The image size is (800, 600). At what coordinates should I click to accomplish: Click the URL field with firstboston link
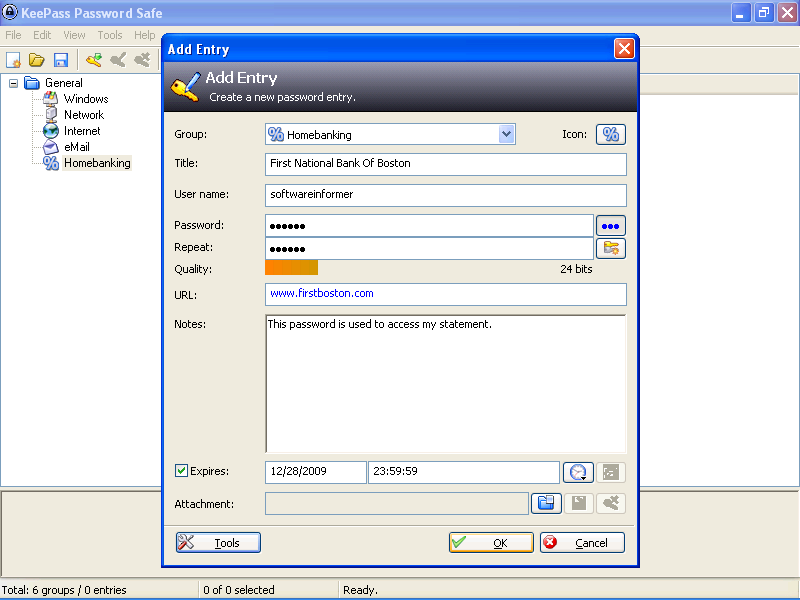(446, 294)
